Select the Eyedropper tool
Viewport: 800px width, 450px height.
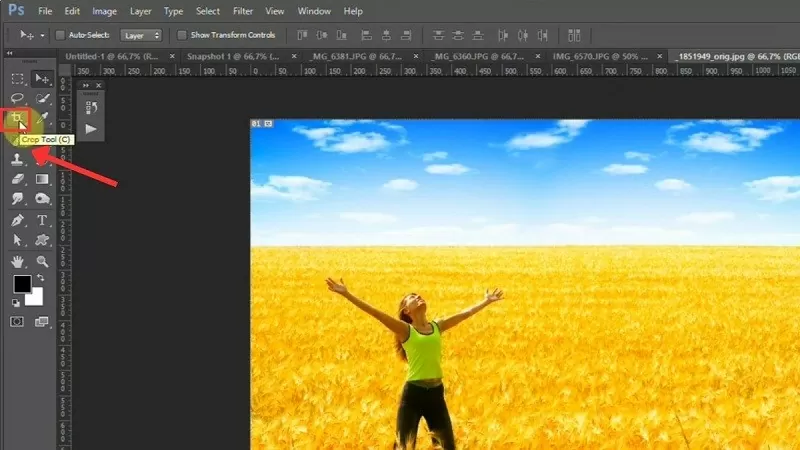(43, 118)
